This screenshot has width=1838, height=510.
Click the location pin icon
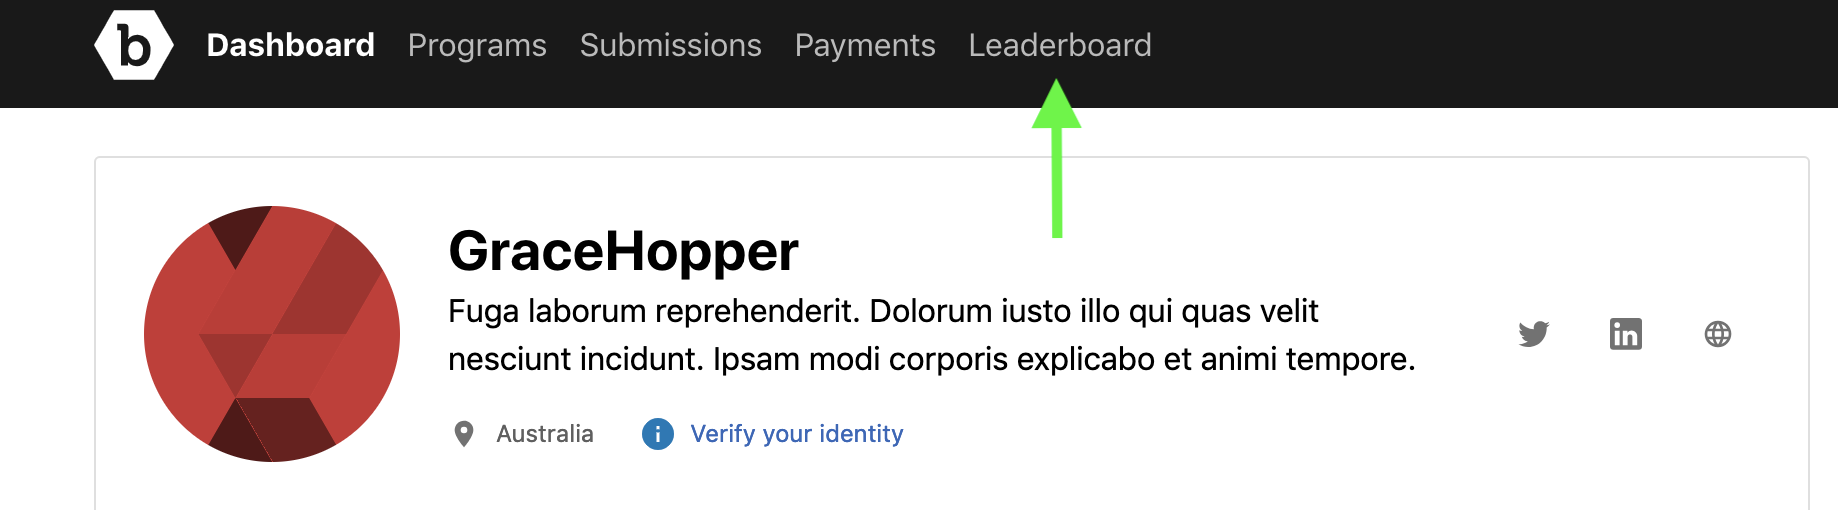(464, 434)
